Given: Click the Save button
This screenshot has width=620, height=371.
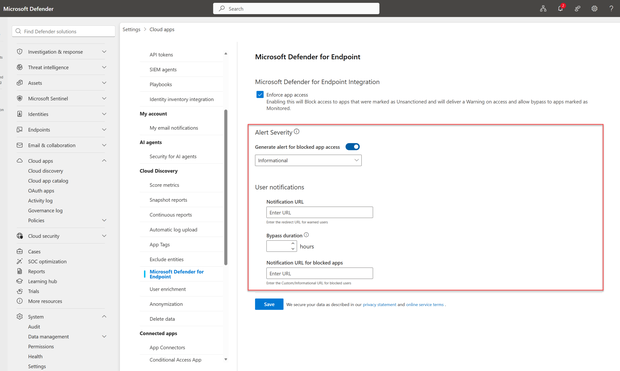Looking at the screenshot, I should pos(269,304).
